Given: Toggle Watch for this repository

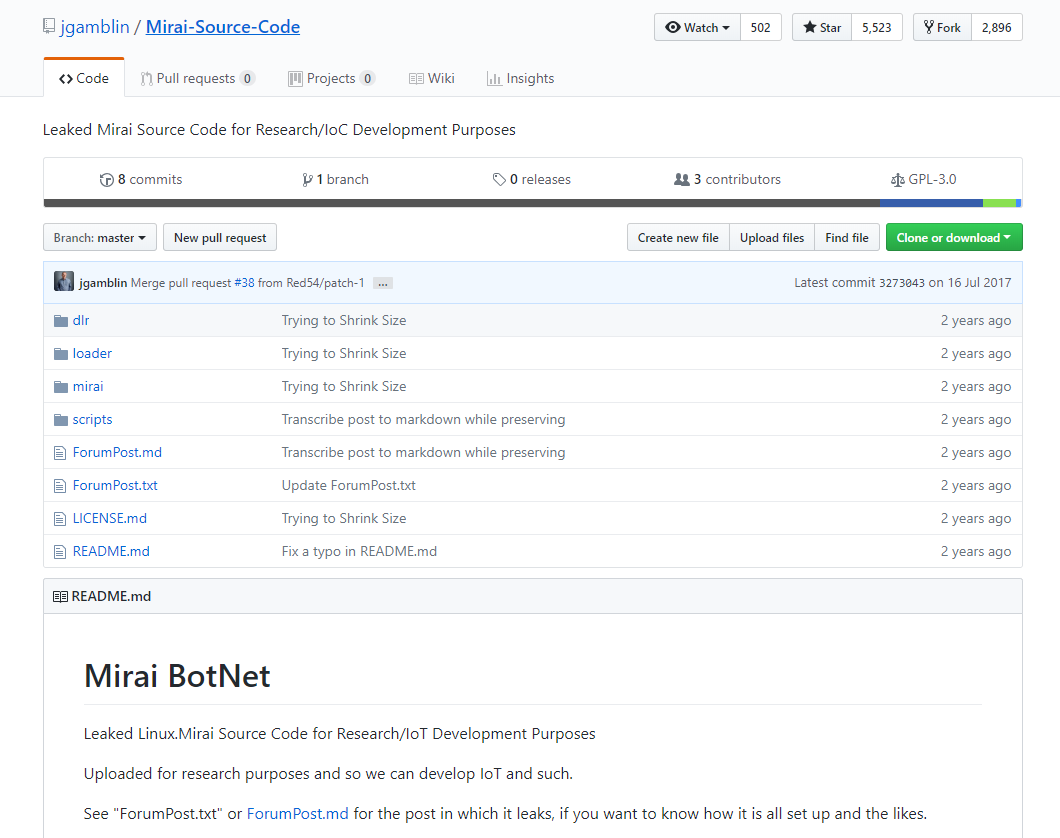Looking at the screenshot, I should click(x=697, y=28).
